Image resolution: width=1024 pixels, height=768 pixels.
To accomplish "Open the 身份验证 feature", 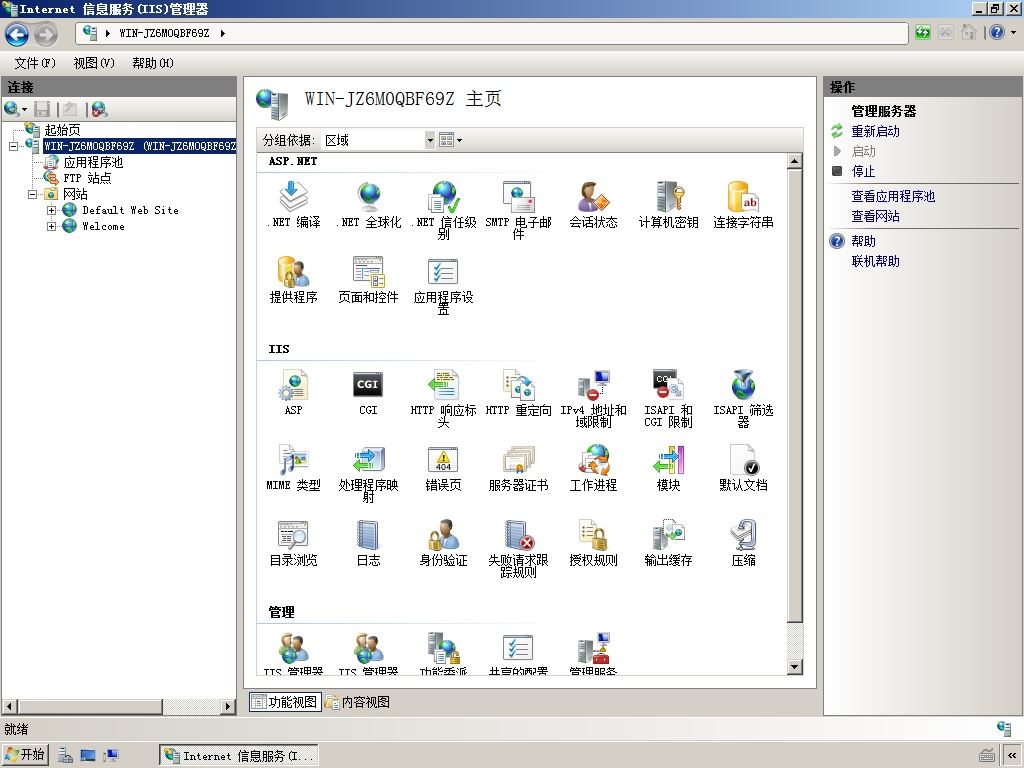I will click(x=443, y=543).
